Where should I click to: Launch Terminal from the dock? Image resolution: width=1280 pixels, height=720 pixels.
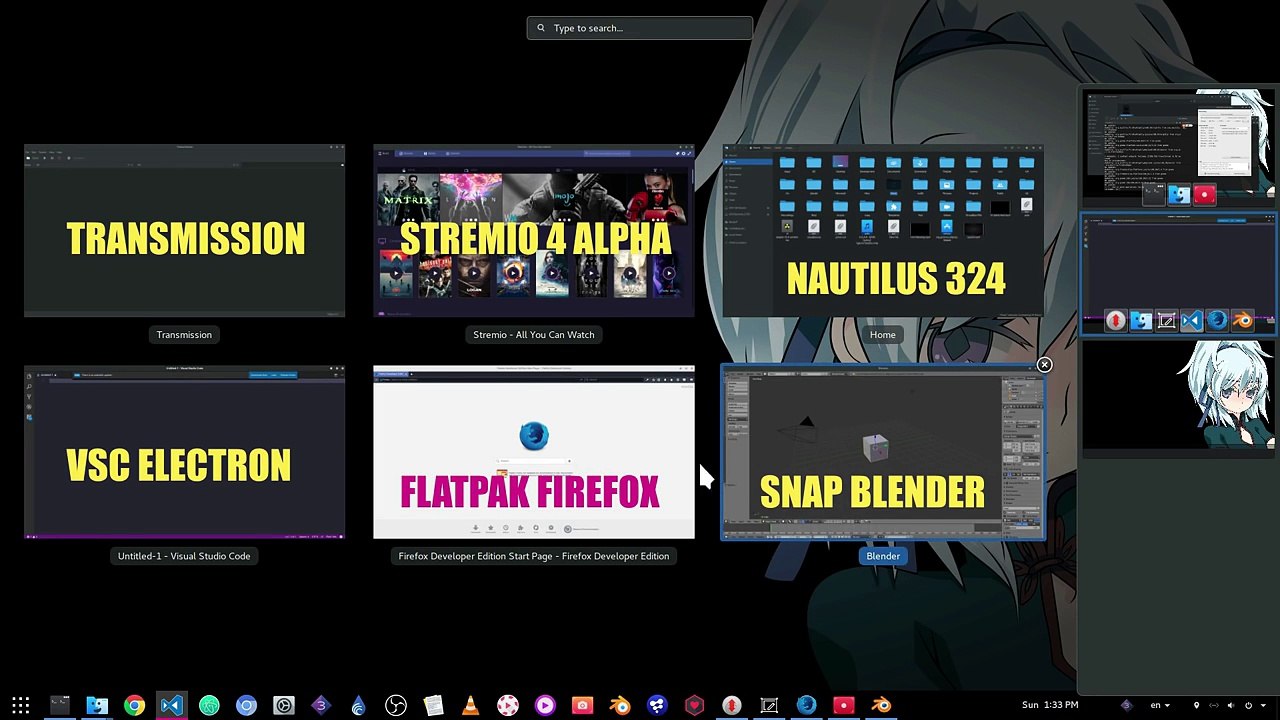(x=59, y=705)
